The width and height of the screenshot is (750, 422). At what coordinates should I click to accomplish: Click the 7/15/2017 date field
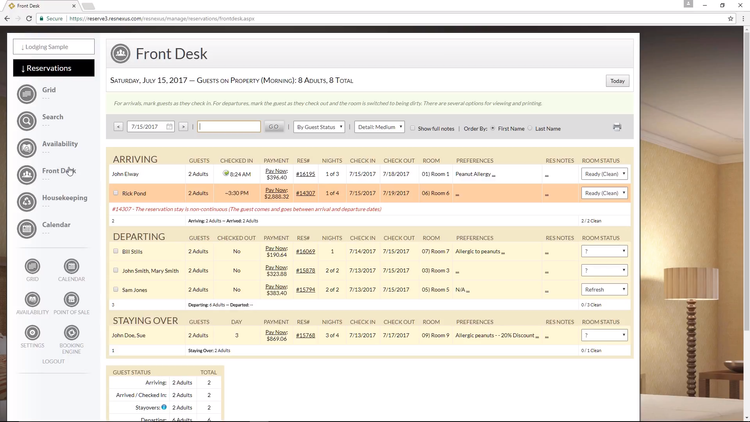[x=151, y=127]
